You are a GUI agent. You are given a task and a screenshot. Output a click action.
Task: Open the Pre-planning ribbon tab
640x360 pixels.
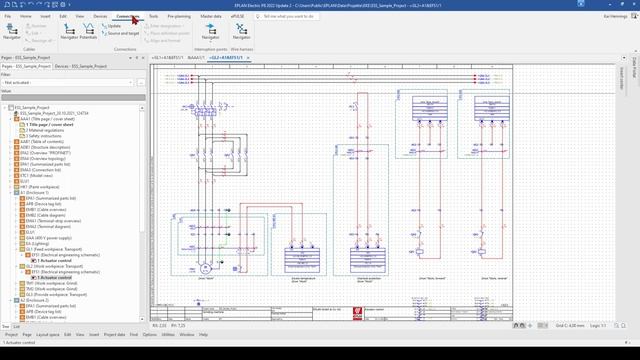[x=179, y=16]
